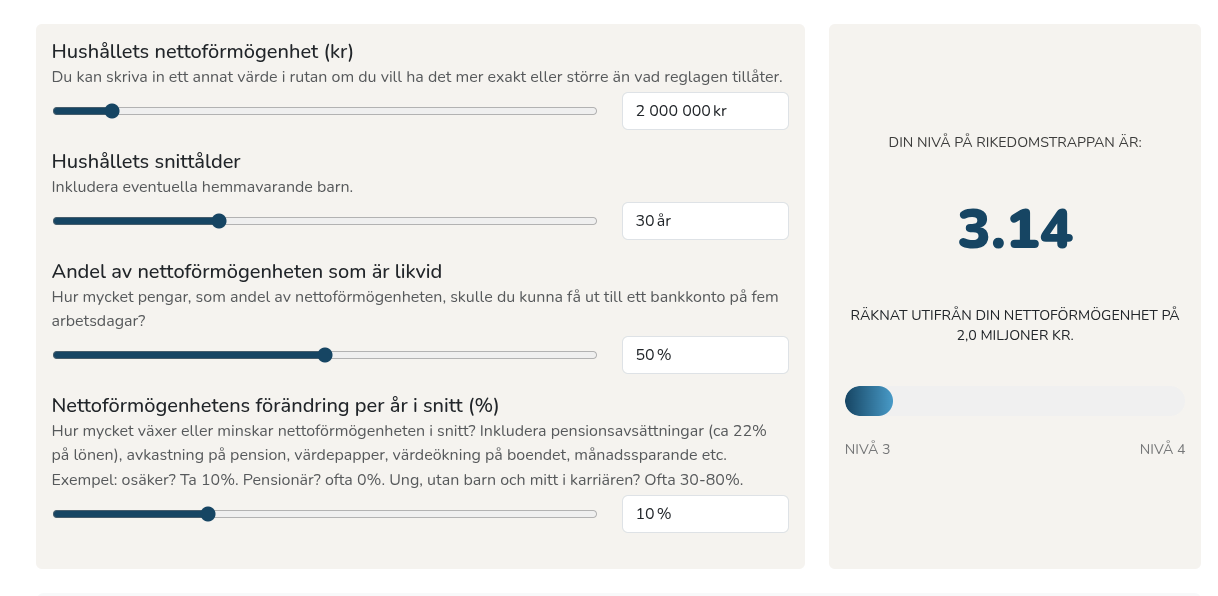Click the level progress bar fill
This screenshot has width=1218, height=596.
click(868, 401)
